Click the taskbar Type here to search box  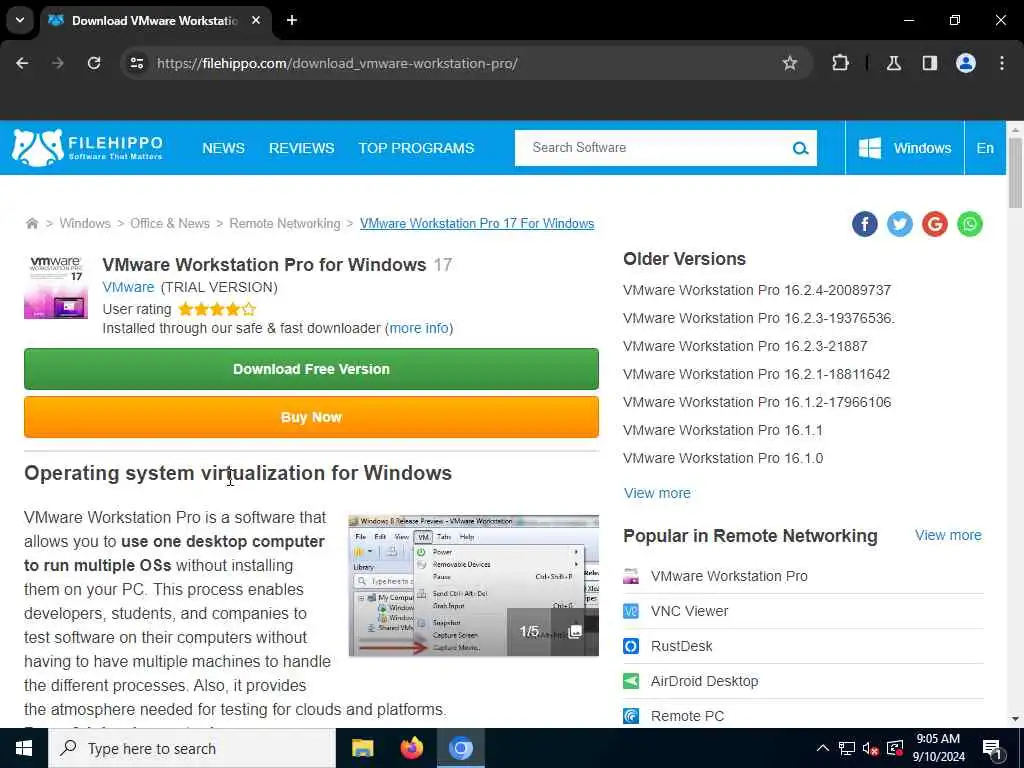tap(192, 748)
